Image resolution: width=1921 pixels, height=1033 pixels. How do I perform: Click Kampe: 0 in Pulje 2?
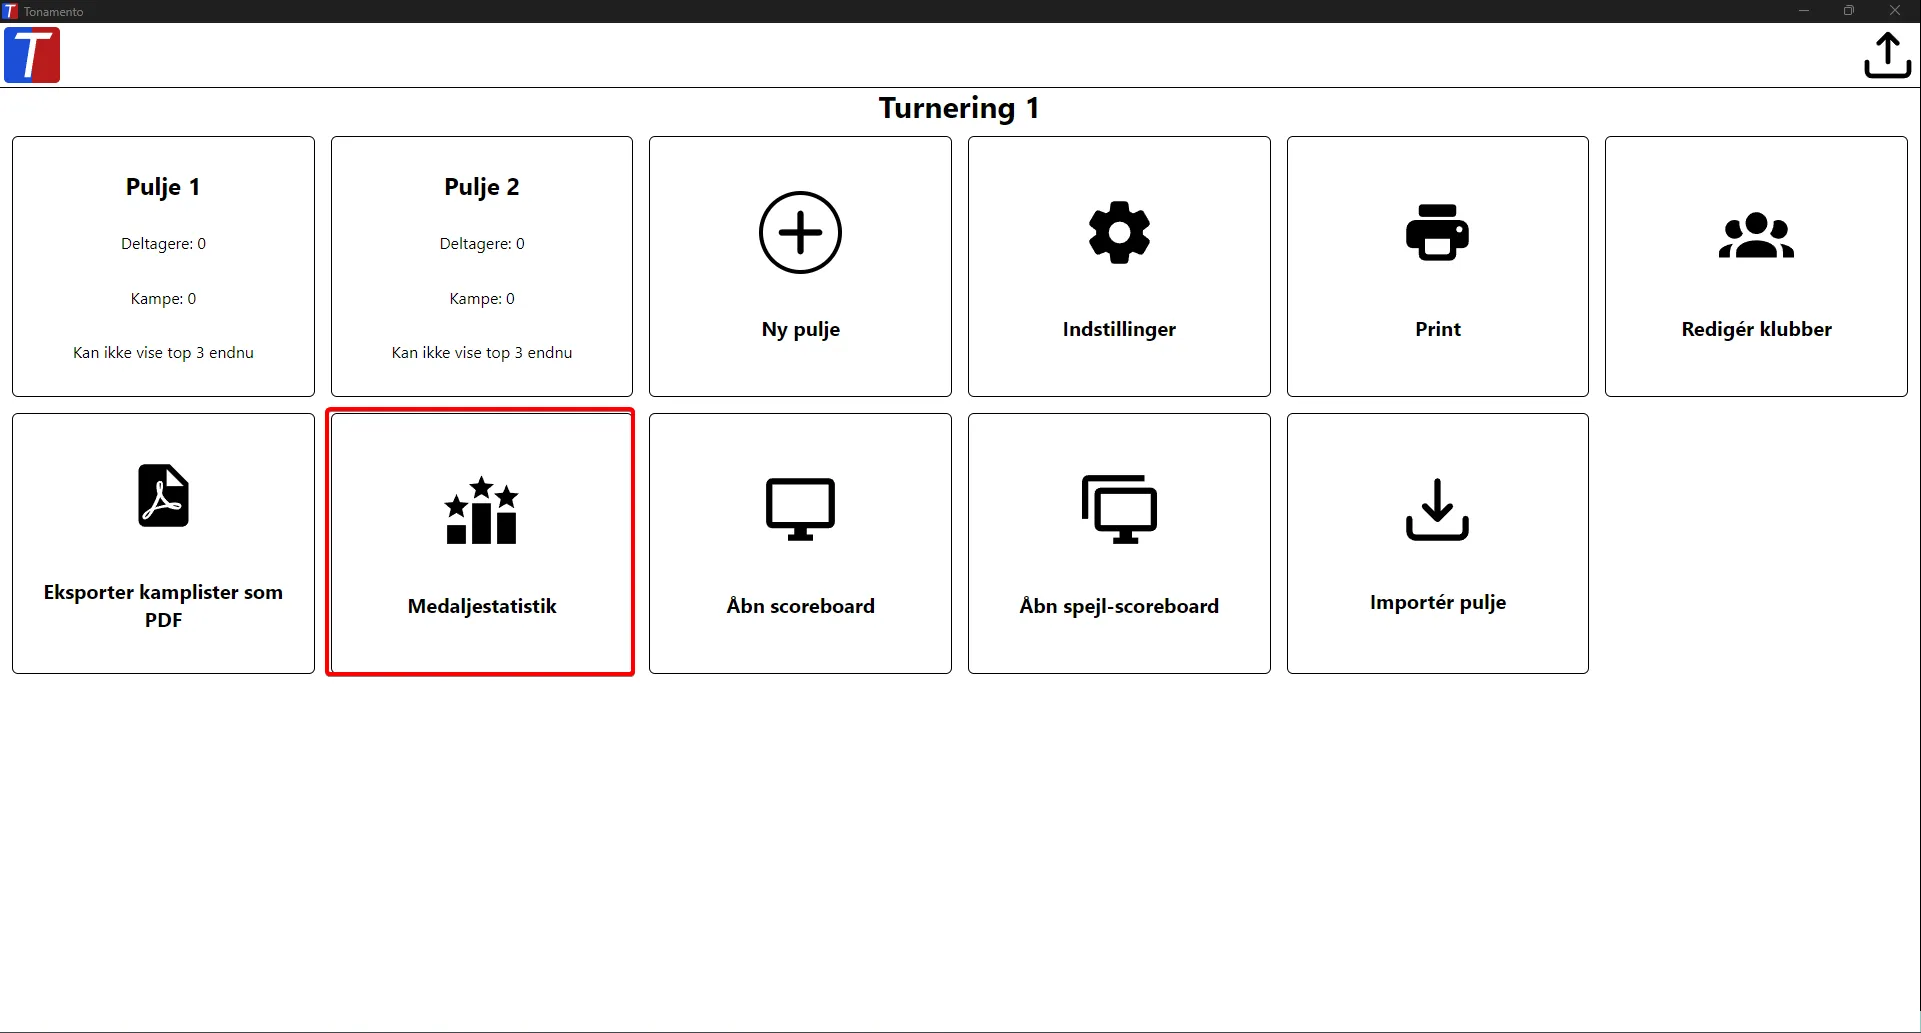click(482, 299)
